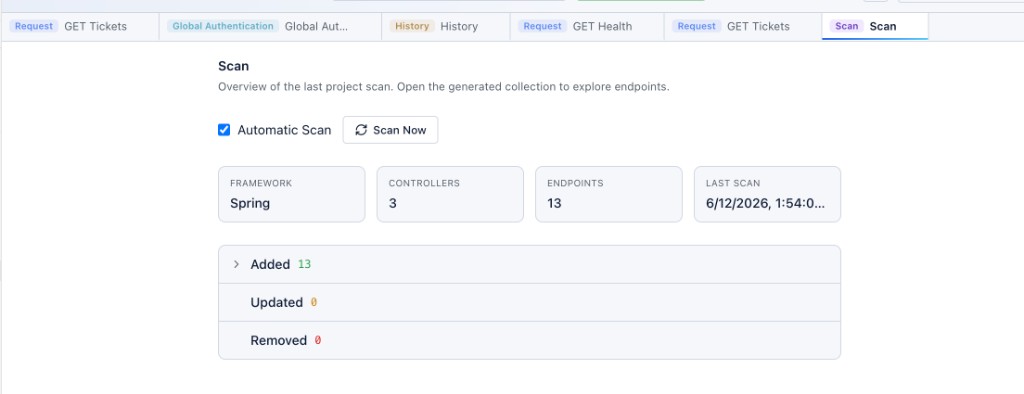Click the refresh icon in Scan Now
Screen dimensions: 1024x394
pos(361,130)
